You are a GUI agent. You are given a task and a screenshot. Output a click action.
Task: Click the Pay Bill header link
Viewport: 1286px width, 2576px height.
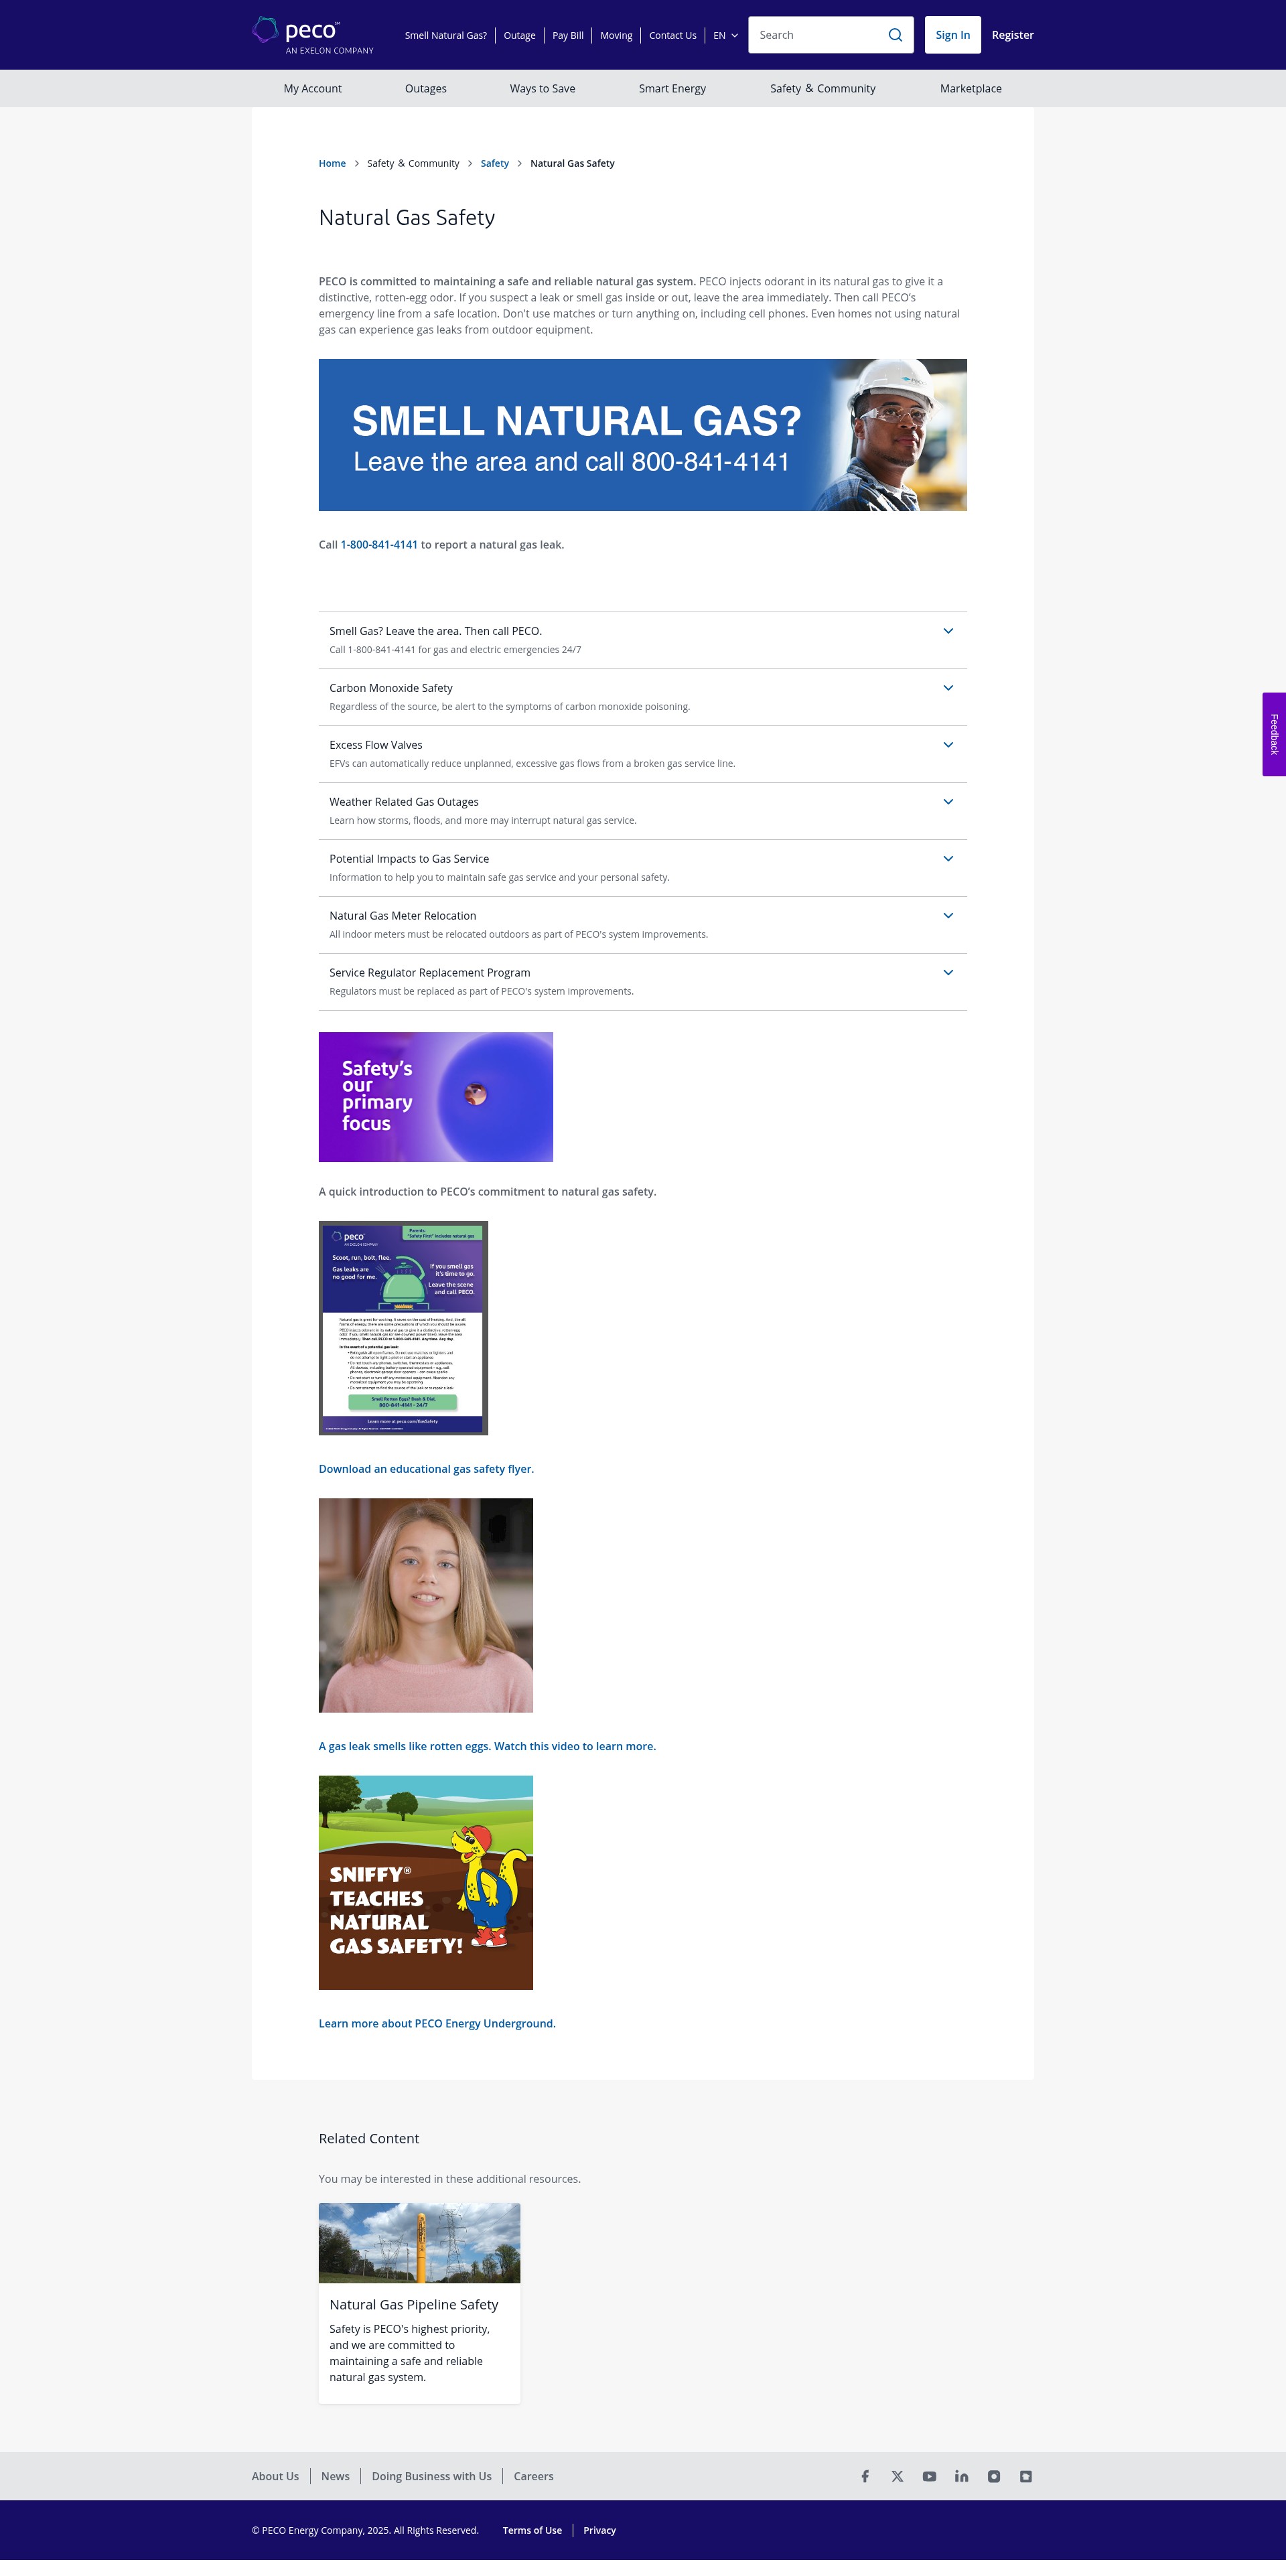pyautogui.click(x=568, y=35)
